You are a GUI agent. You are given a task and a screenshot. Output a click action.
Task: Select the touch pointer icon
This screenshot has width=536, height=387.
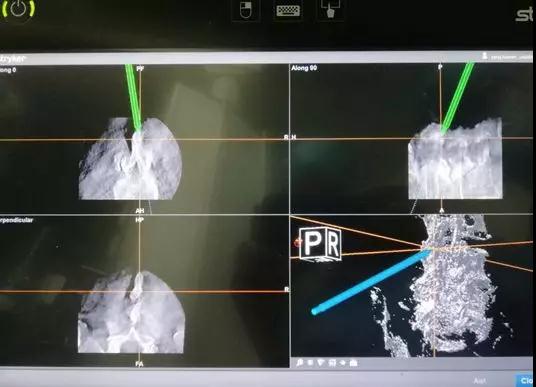pyautogui.click(x=330, y=9)
